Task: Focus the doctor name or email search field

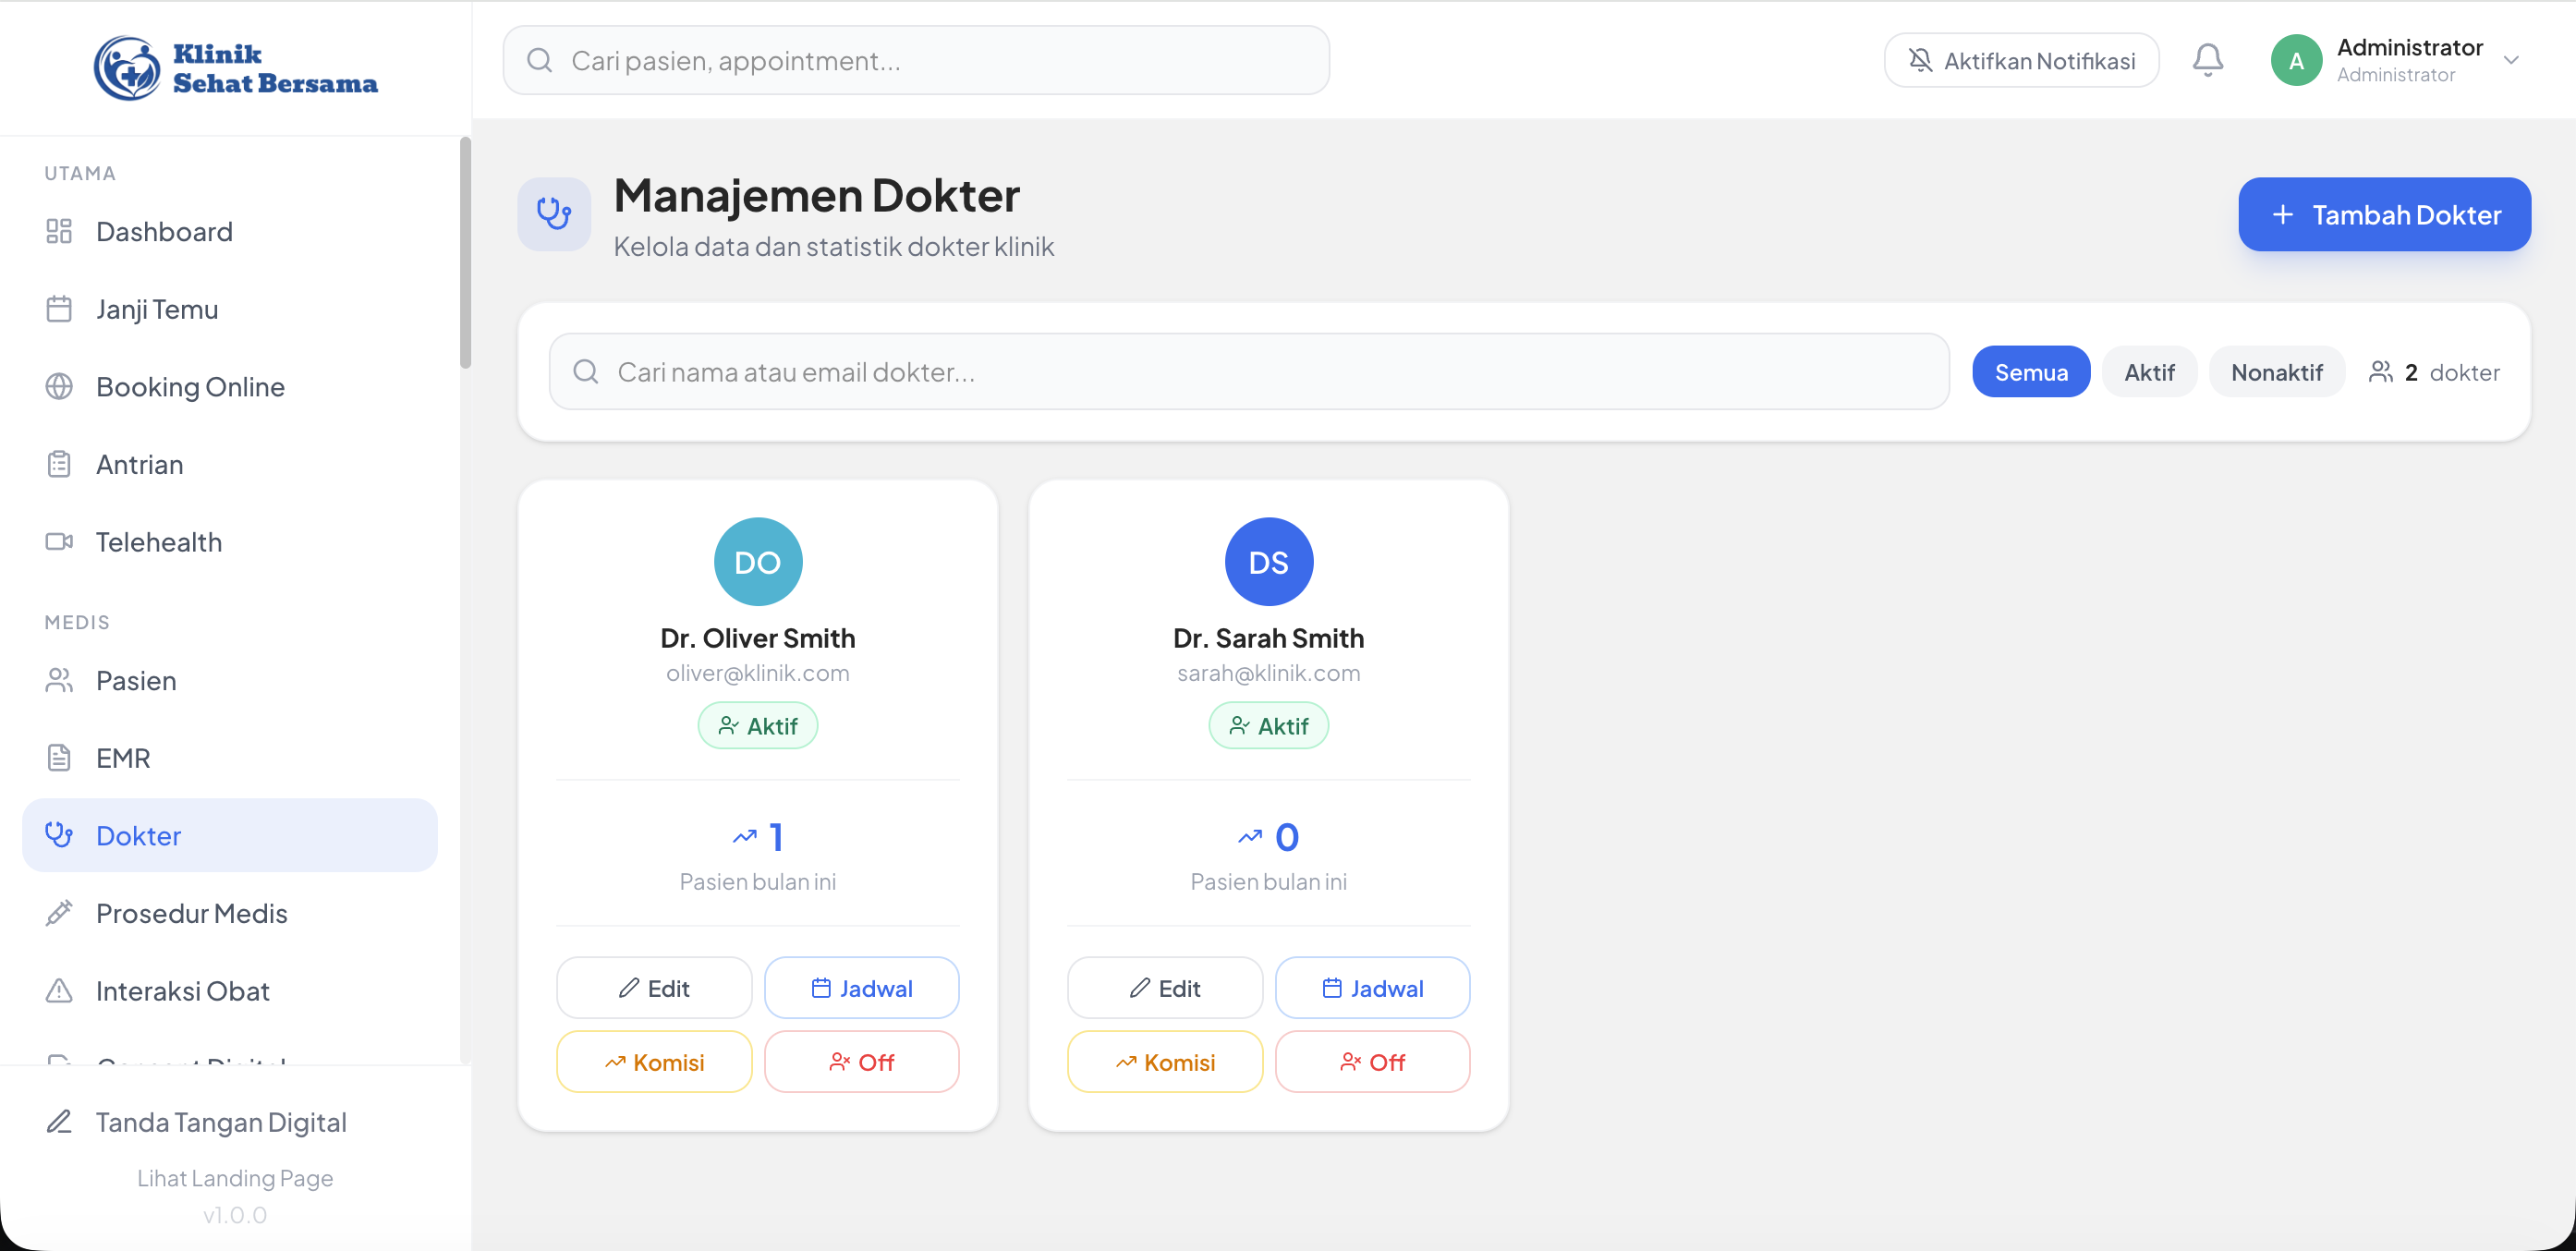Action: (x=1250, y=372)
